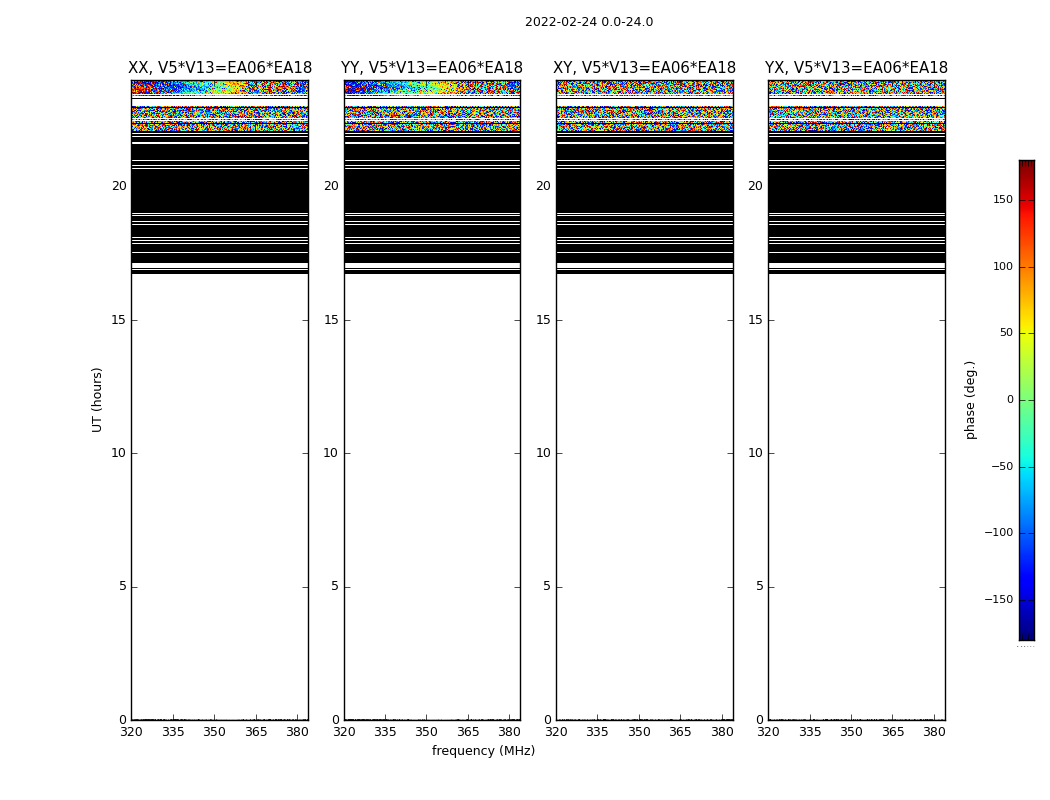
Task: Click the XY panel title text
Action: click(x=644, y=68)
